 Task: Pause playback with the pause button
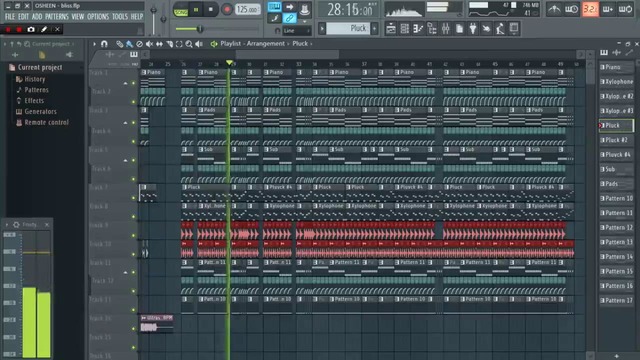196,9
